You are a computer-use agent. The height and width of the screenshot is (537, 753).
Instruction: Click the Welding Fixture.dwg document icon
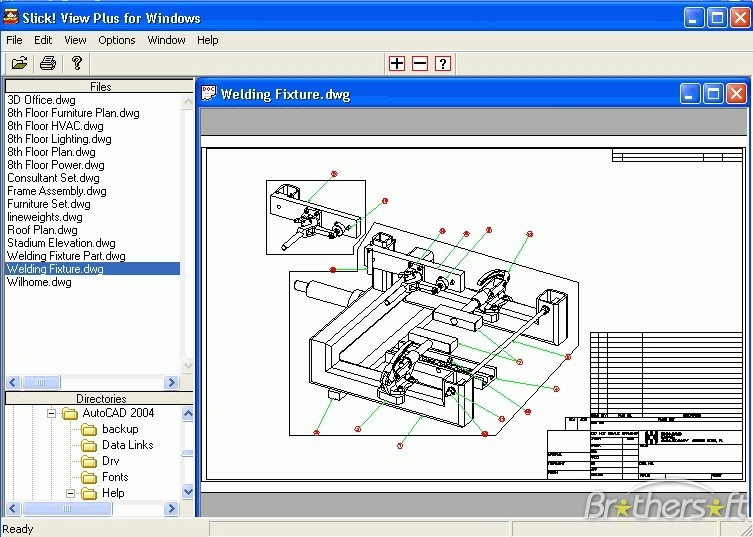[208, 93]
